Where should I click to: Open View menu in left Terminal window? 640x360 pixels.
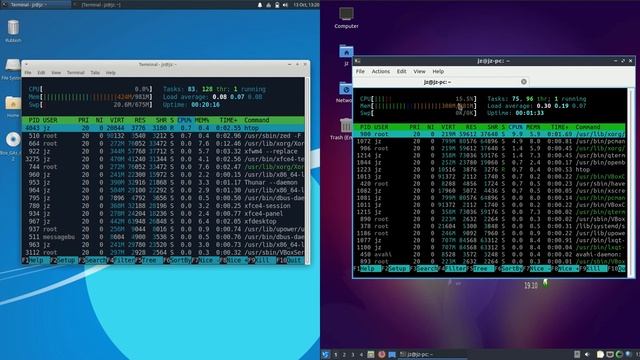56,73
